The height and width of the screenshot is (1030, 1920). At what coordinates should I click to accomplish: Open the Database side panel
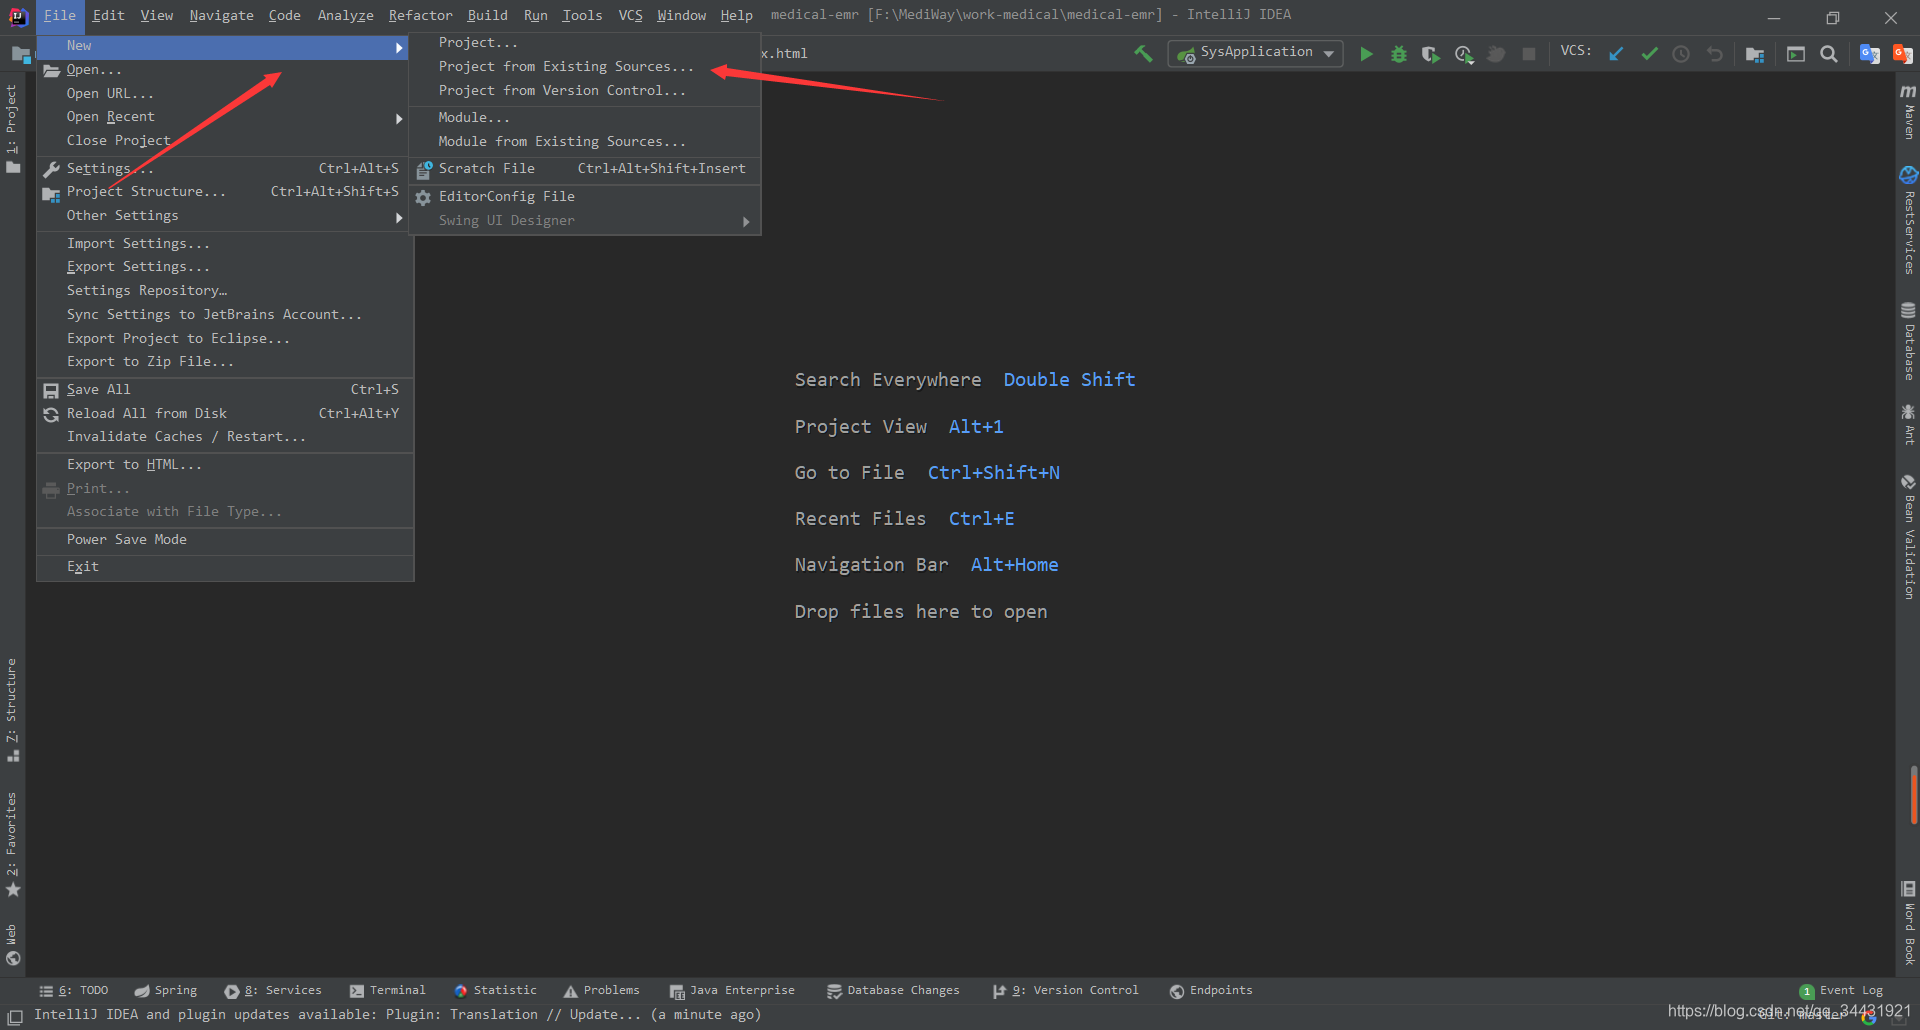[1908, 341]
